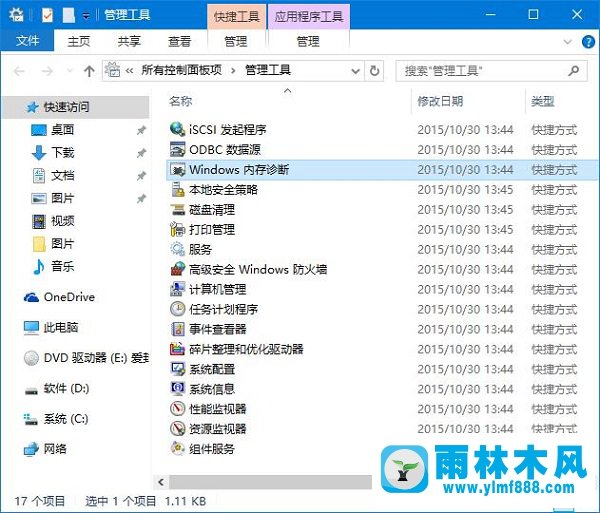The height and width of the screenshot is (513, 600).
Task: Unpin 下载 using its pin icon
Action: 141,153
